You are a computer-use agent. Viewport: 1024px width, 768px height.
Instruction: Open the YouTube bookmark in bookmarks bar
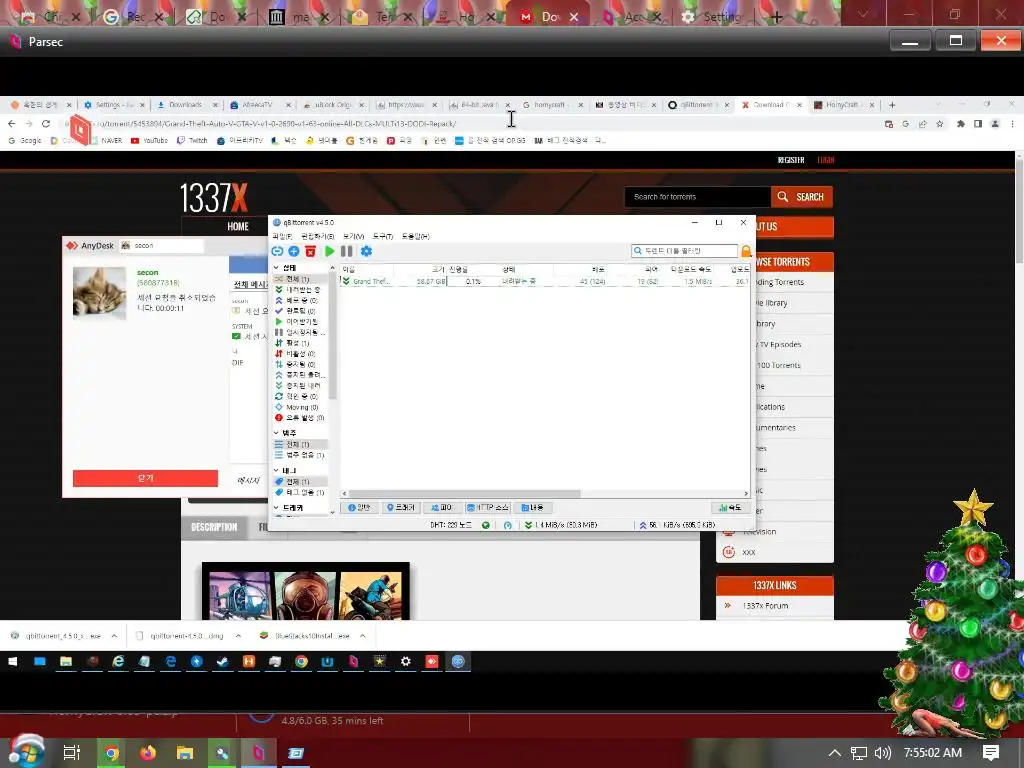click(149, 140)
